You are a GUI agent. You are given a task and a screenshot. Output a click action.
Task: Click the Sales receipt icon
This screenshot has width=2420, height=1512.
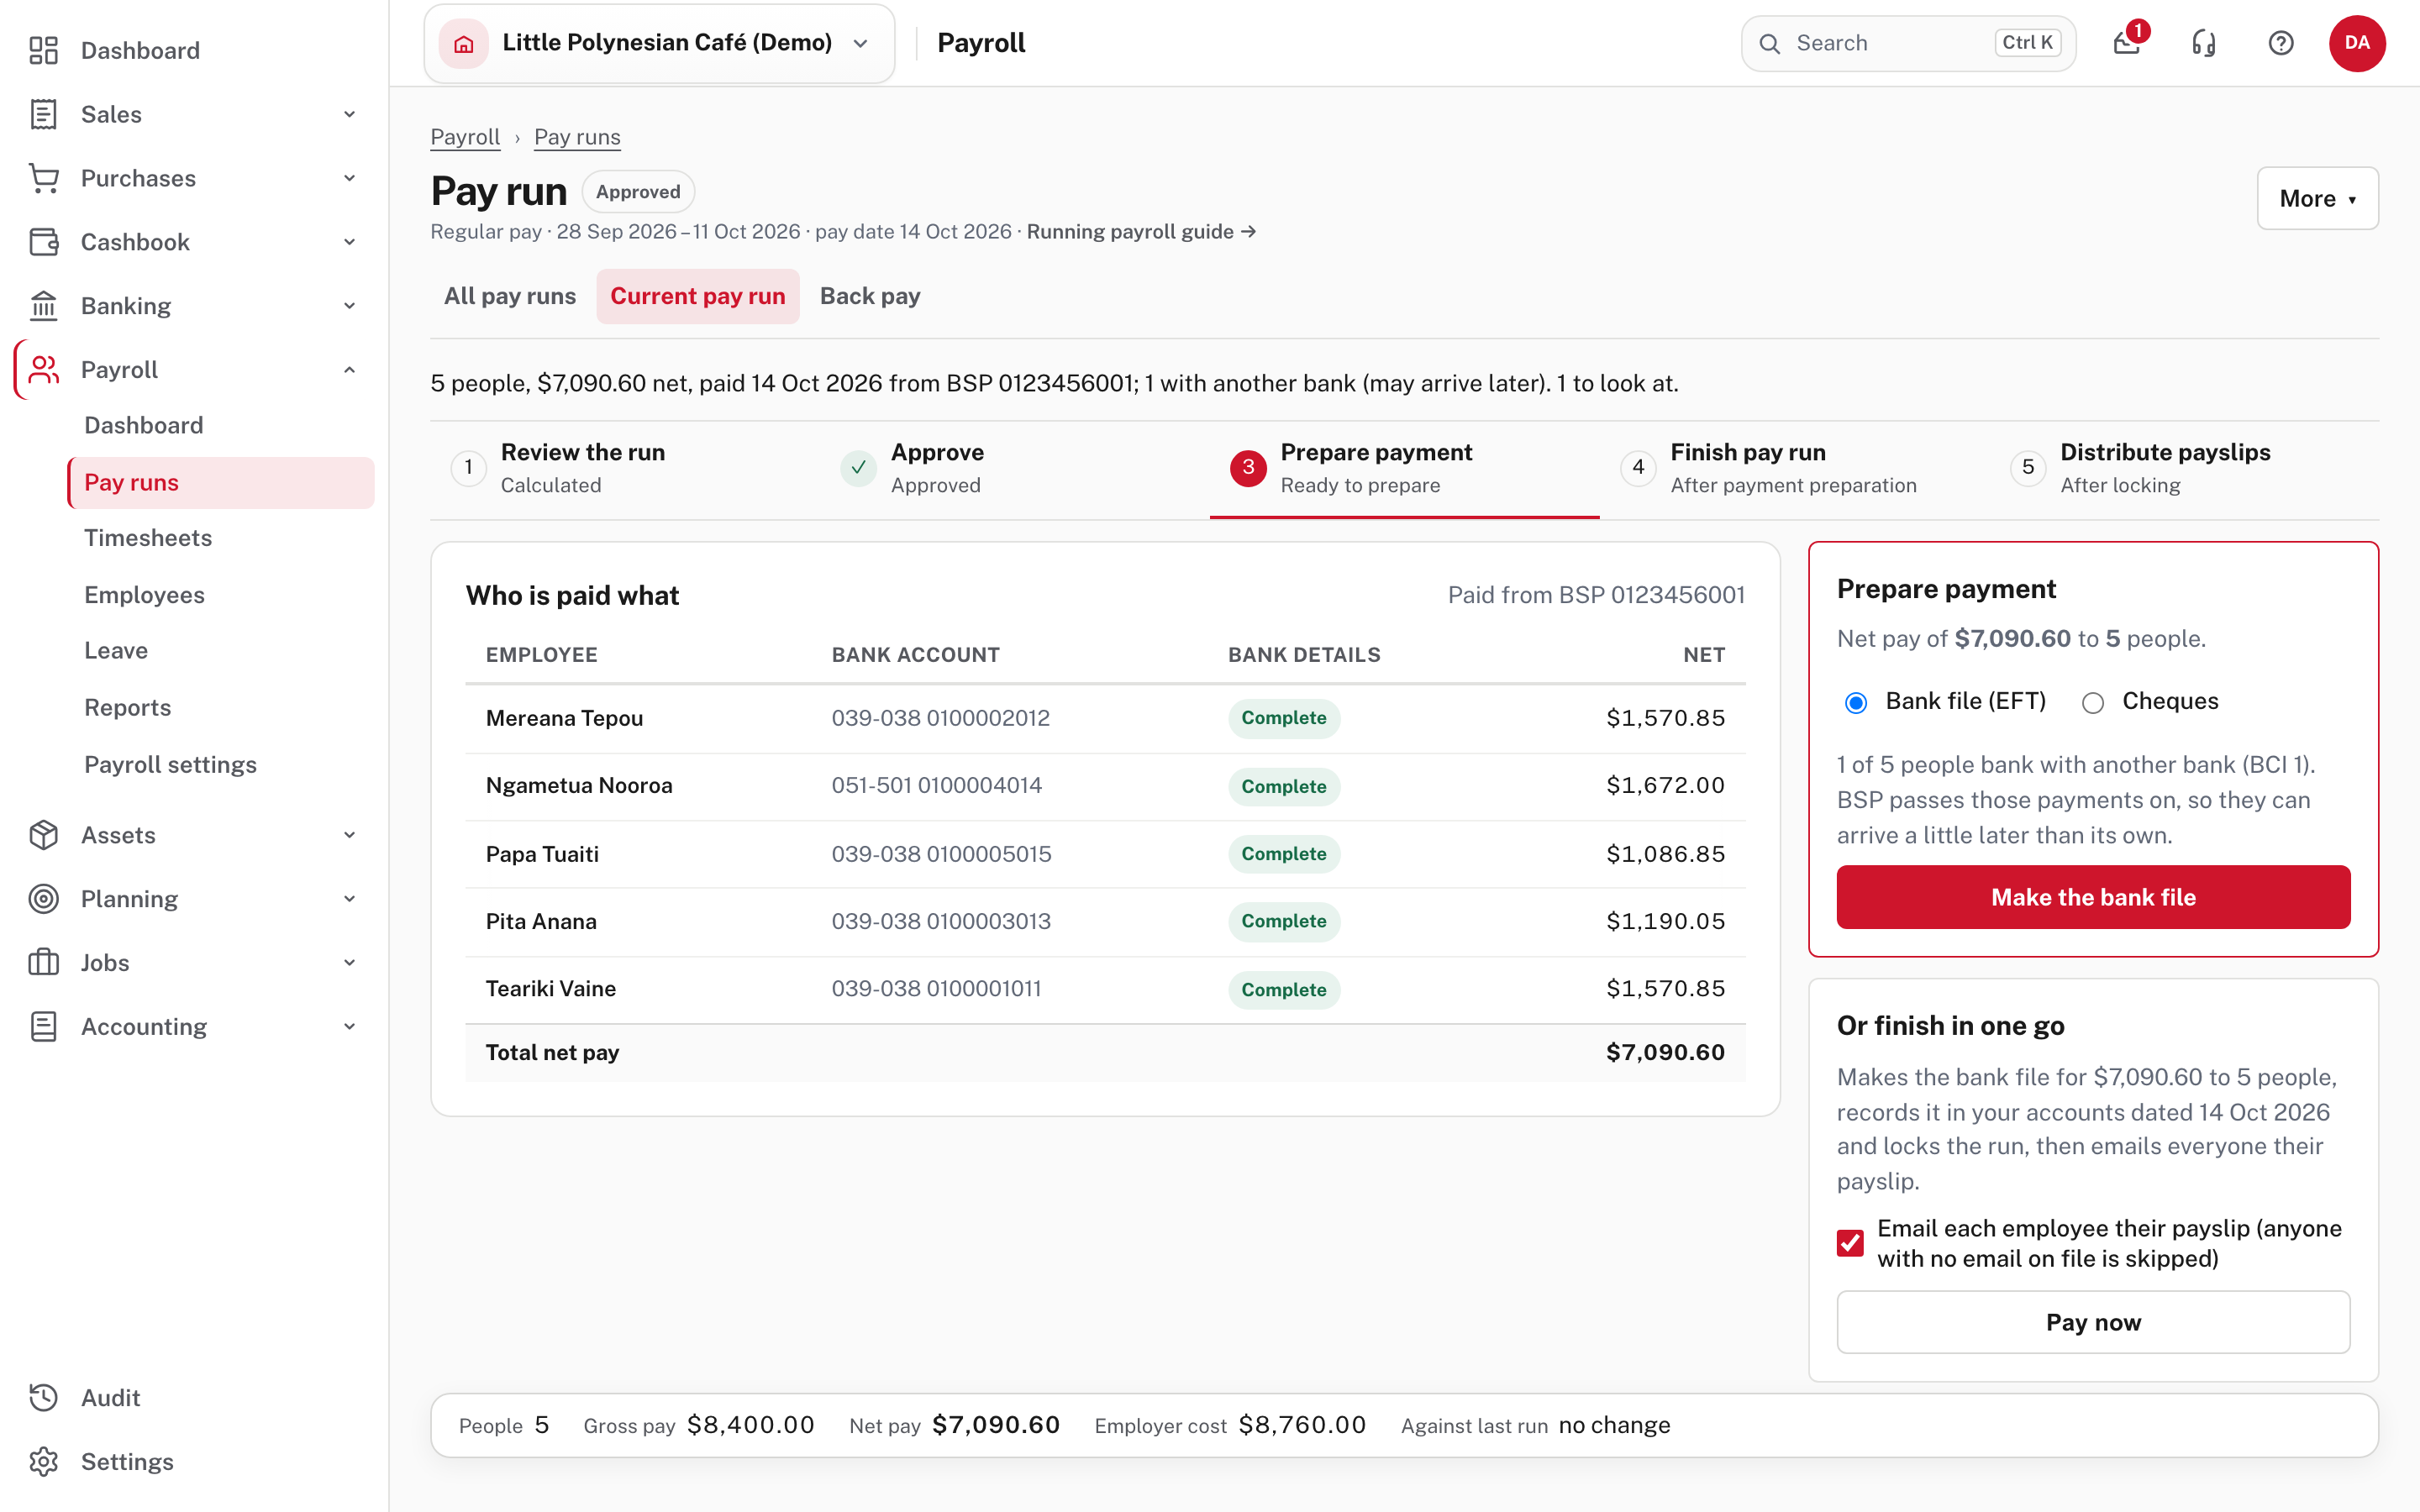(43, 114)
